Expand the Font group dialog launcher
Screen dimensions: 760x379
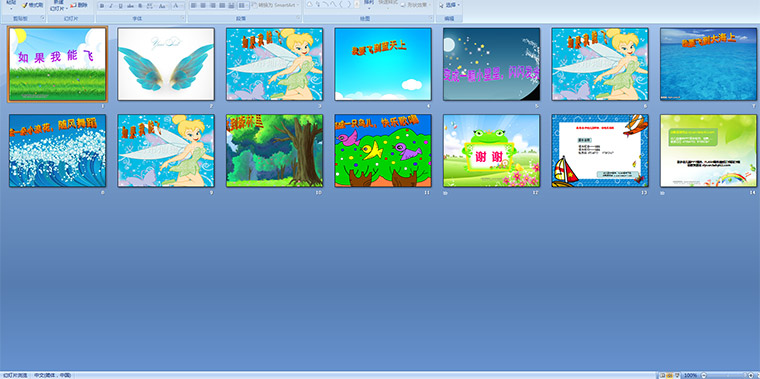pyautogui.click(x=183, y=18)
